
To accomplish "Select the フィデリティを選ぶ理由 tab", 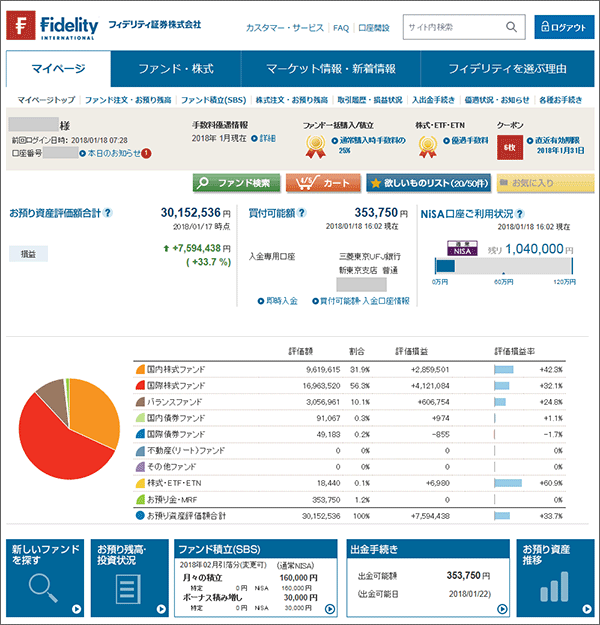I will point(507,69).
